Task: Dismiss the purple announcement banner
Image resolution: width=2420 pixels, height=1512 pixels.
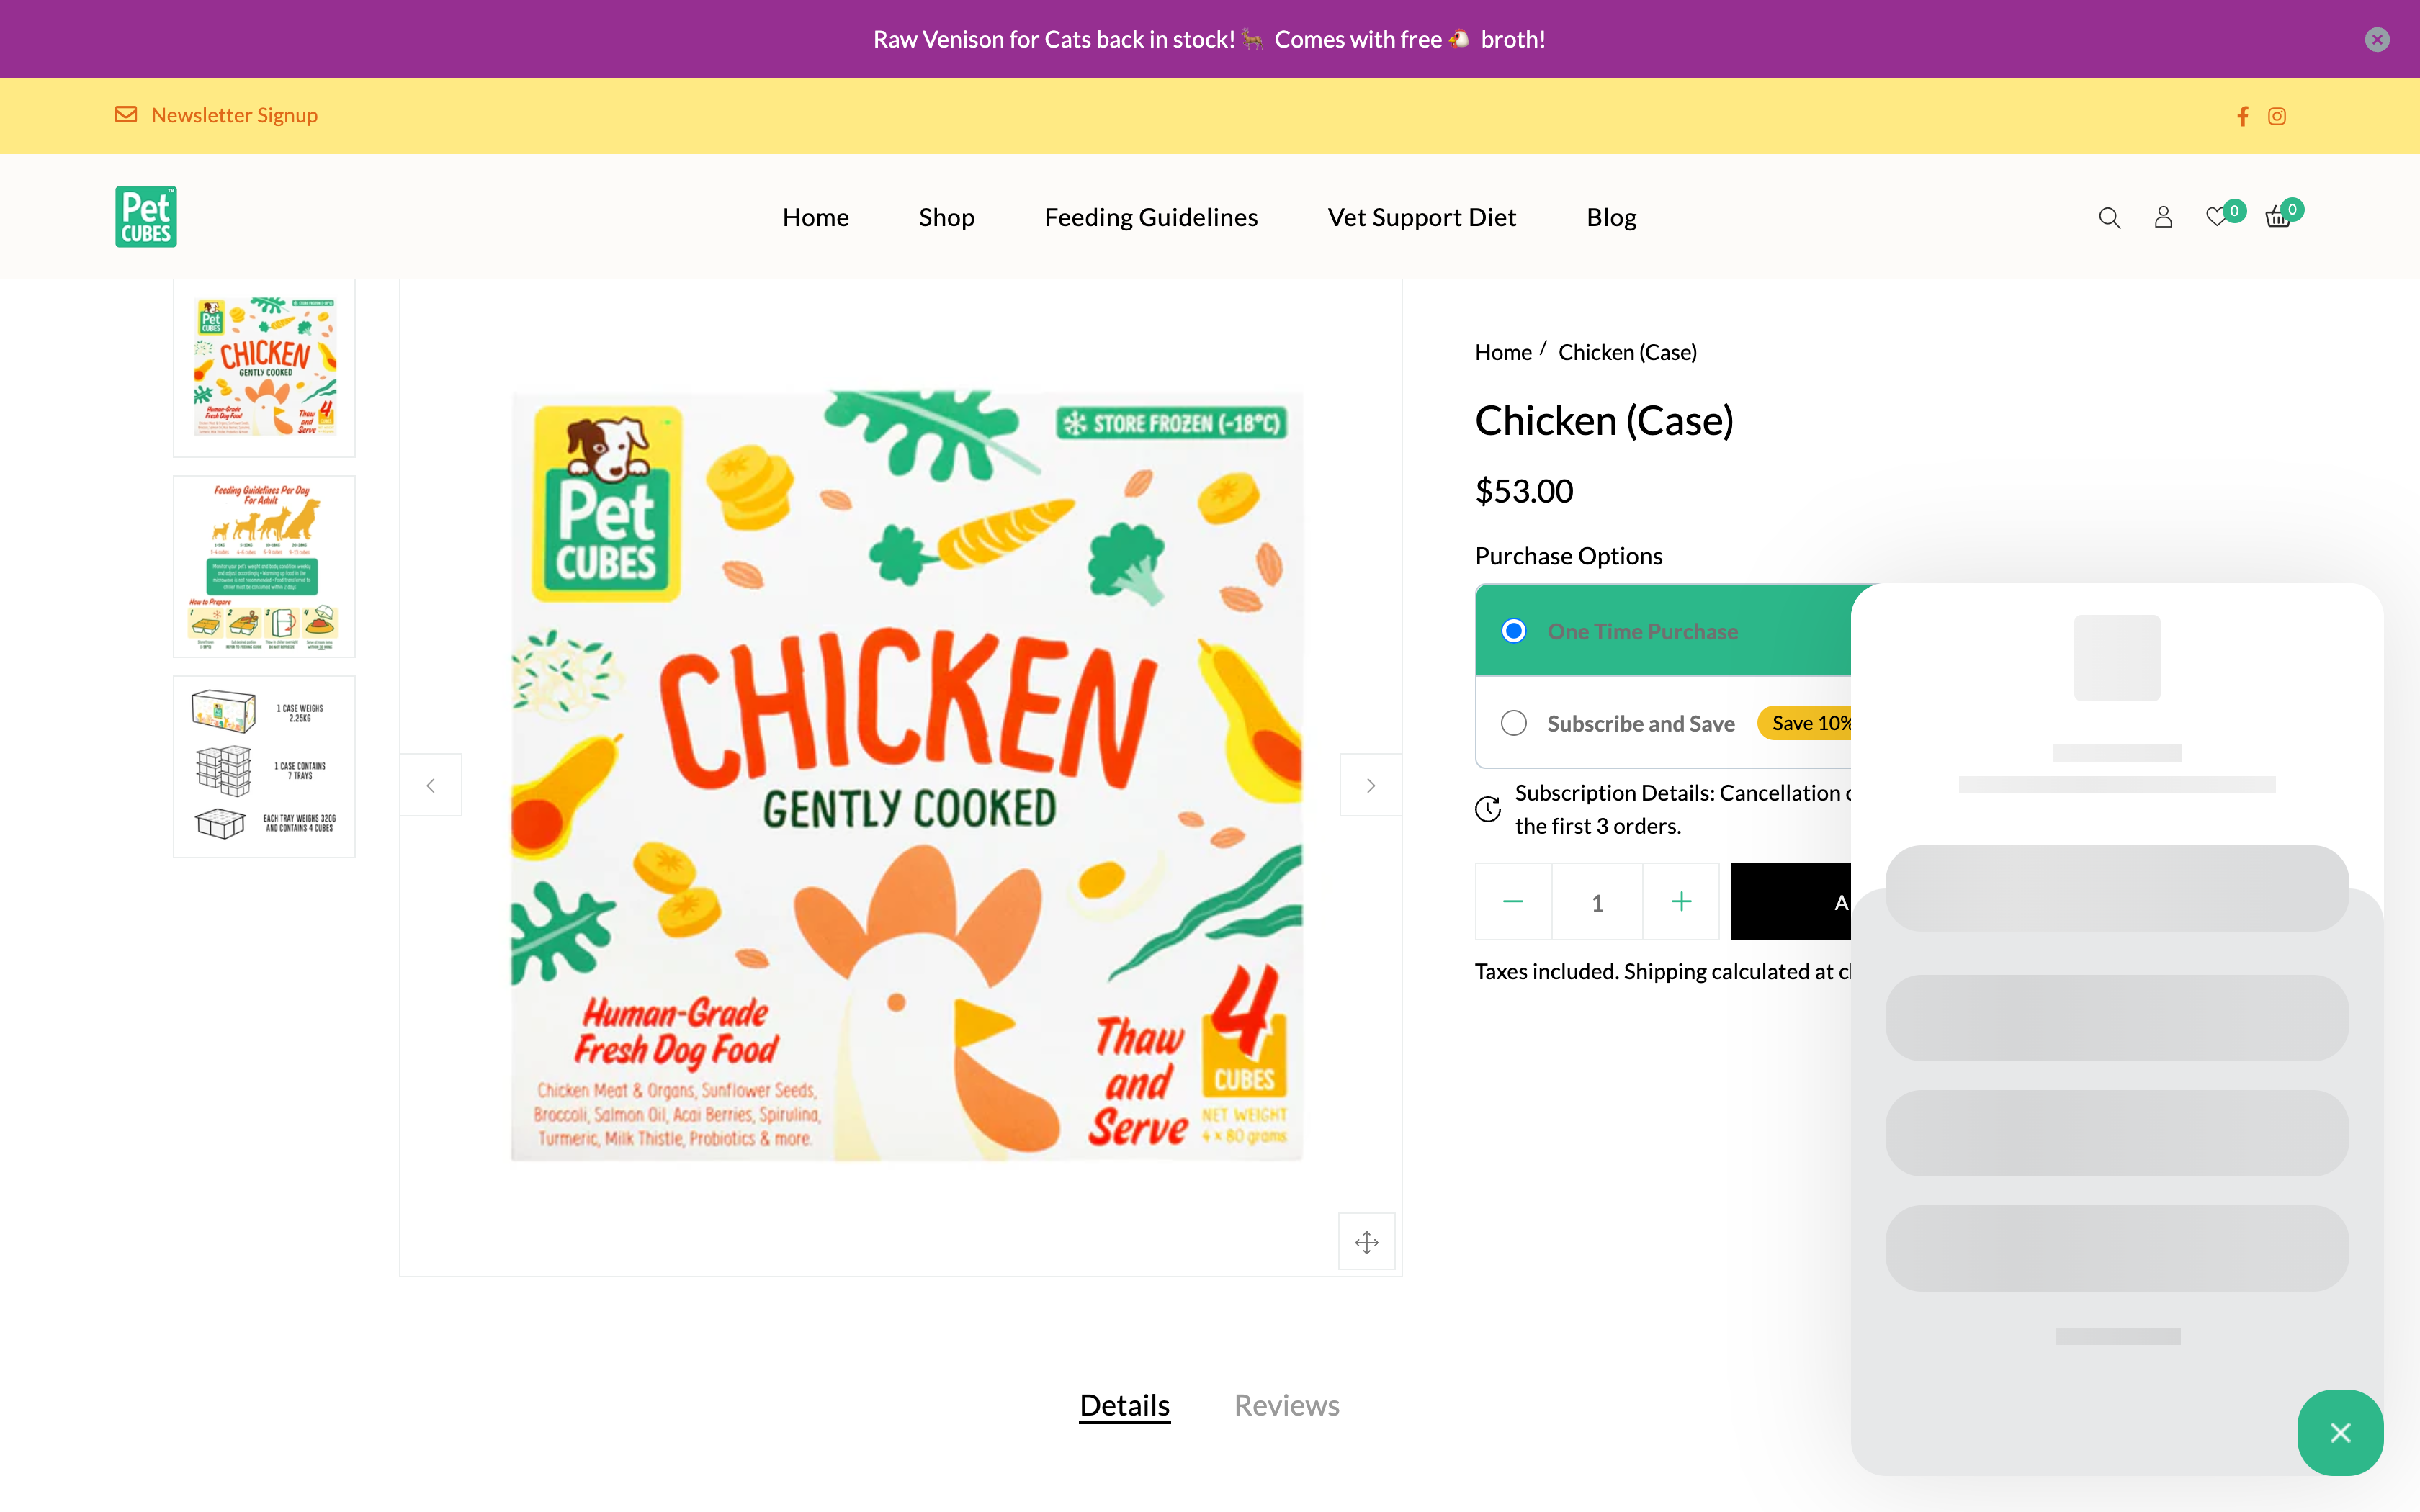Action: tap(2377, 39)
